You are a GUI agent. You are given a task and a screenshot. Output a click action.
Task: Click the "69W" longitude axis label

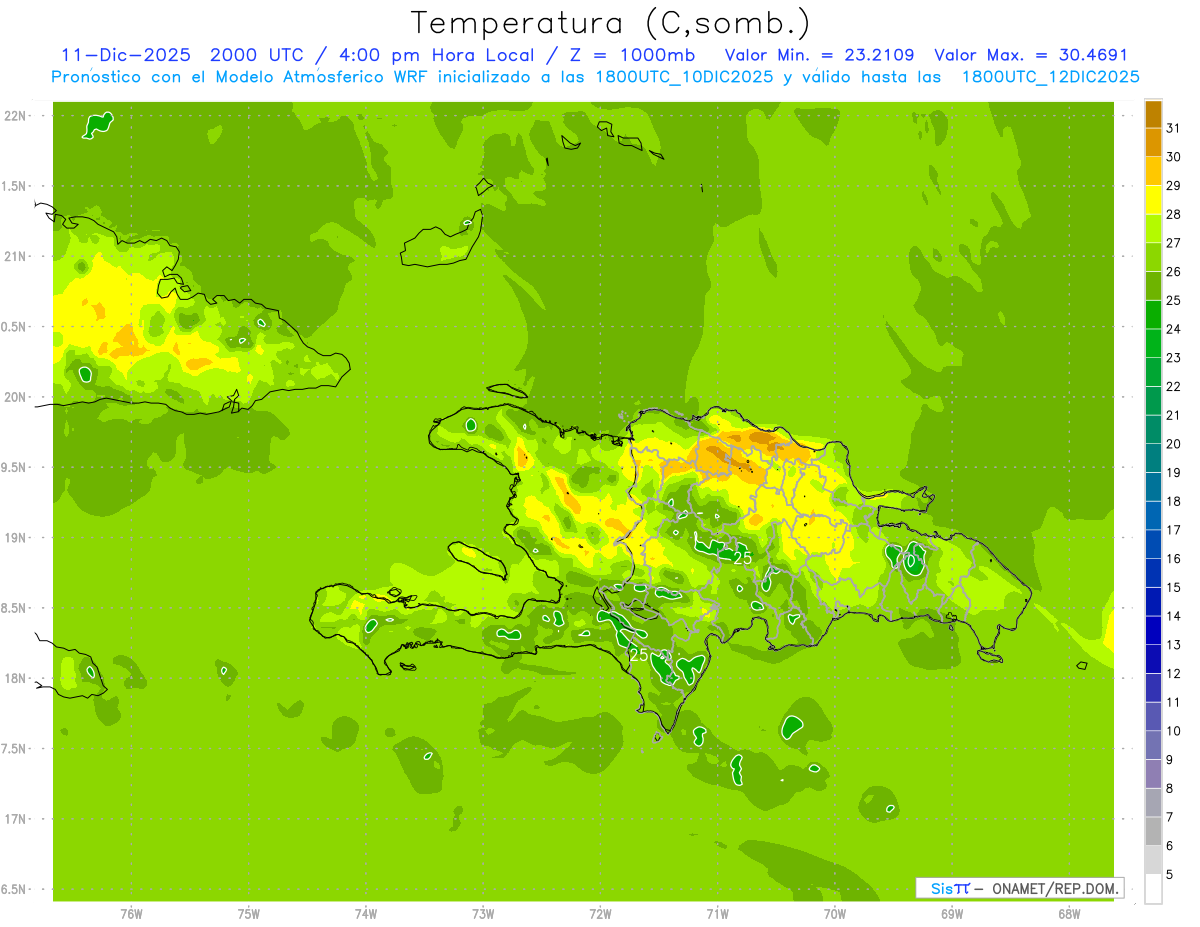tap(952, 914)
